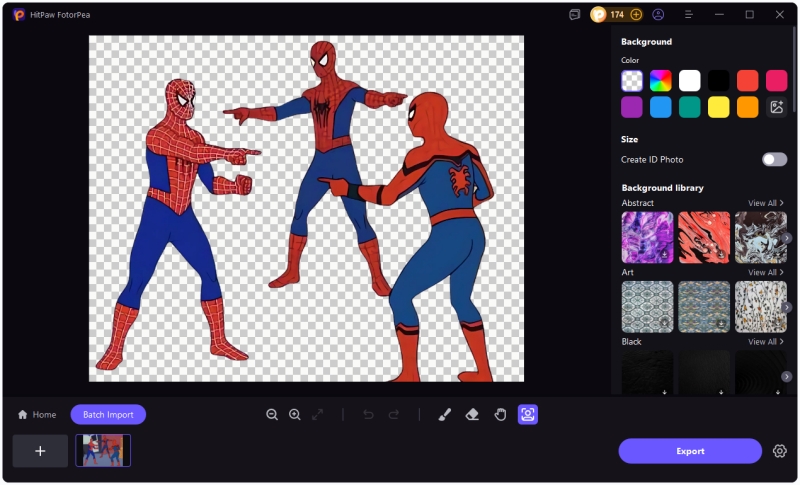This screenshot has height=485, width=800.
Task: Click the redo arrow icon
Action: click(x=393, y=415)
